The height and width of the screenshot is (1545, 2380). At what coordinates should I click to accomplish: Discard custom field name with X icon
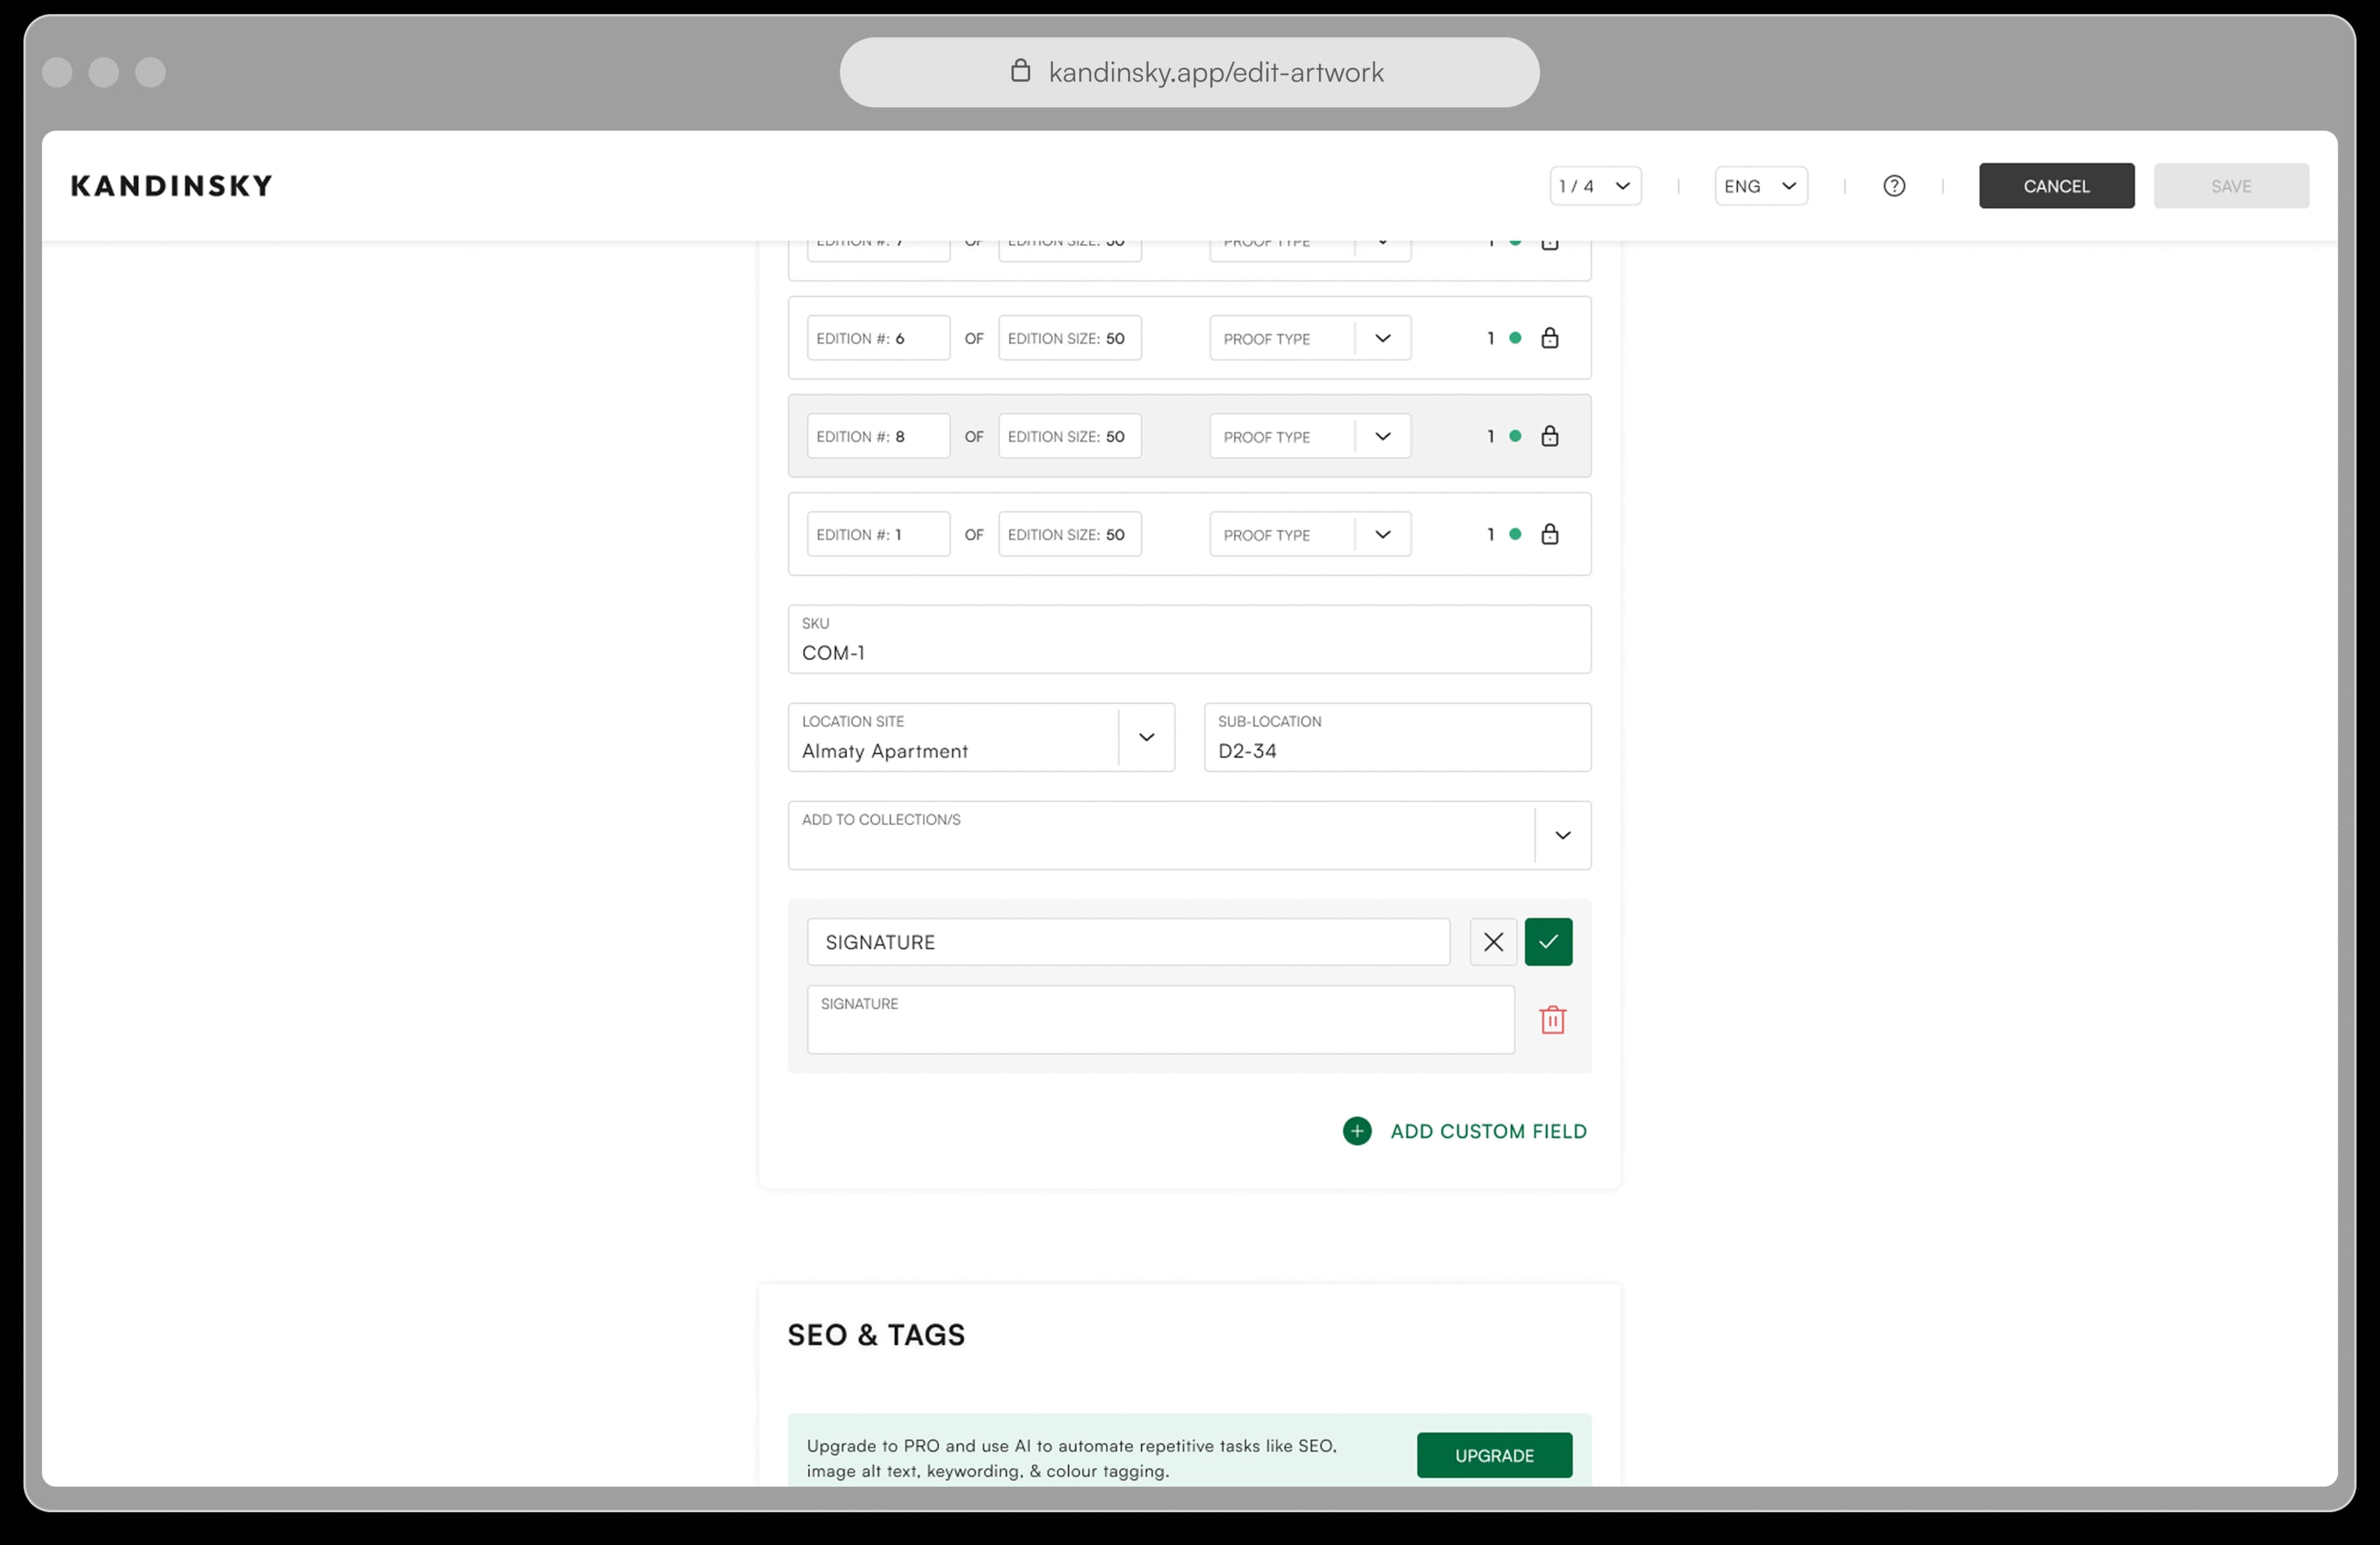[x=1493, y=942]
